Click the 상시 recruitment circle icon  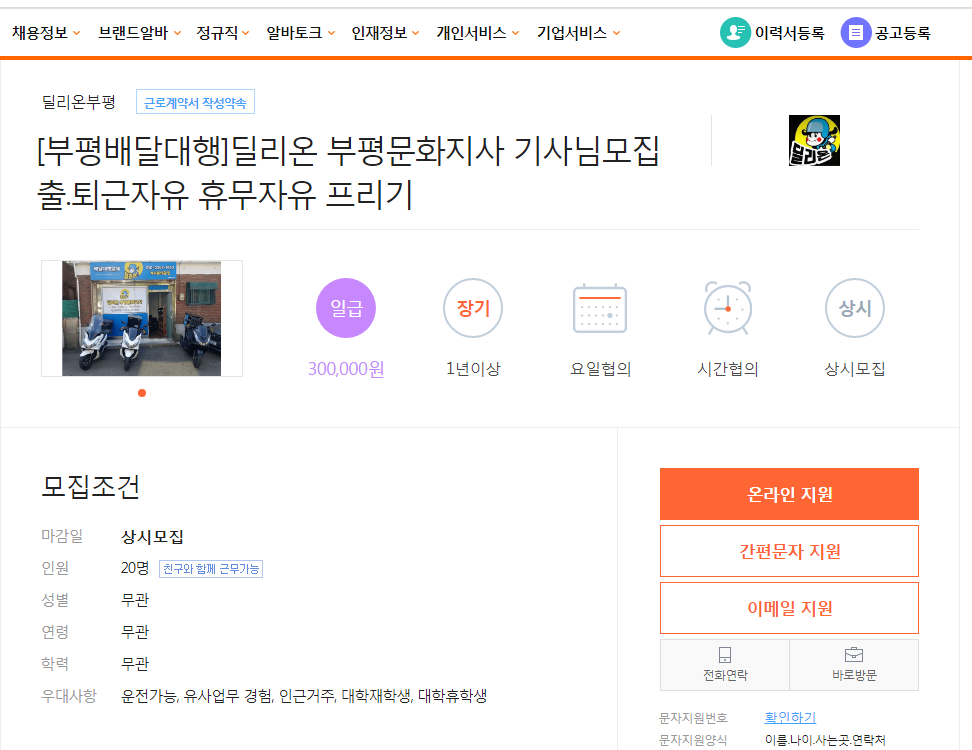pos(855,308)
